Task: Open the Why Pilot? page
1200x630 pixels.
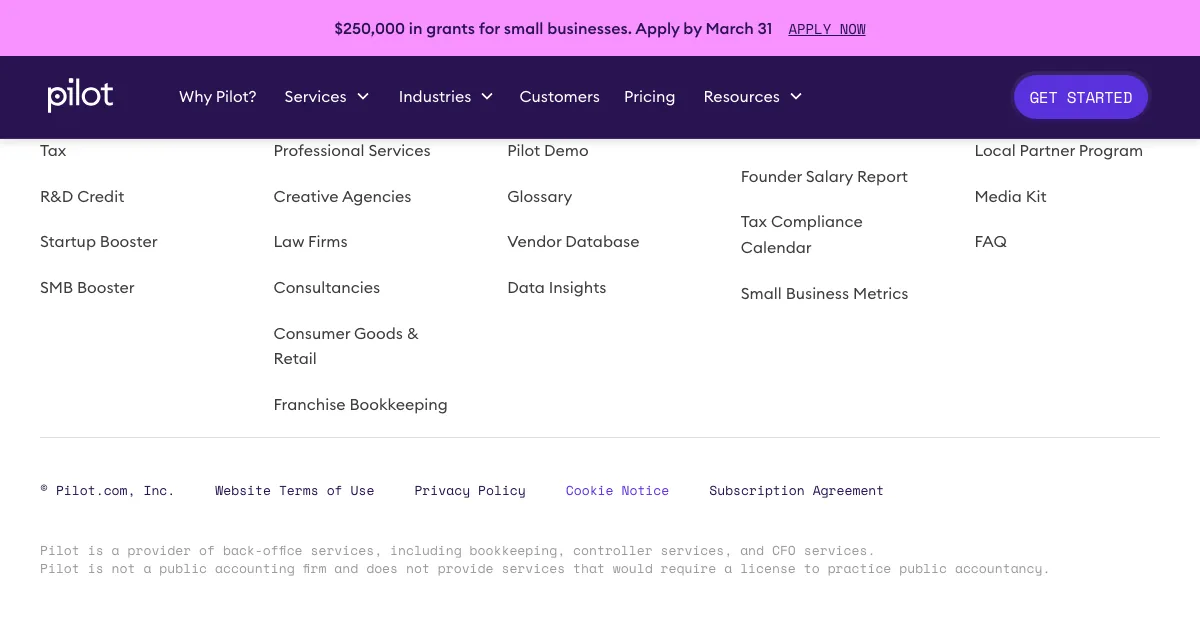Action: click(x=217, y=97)
